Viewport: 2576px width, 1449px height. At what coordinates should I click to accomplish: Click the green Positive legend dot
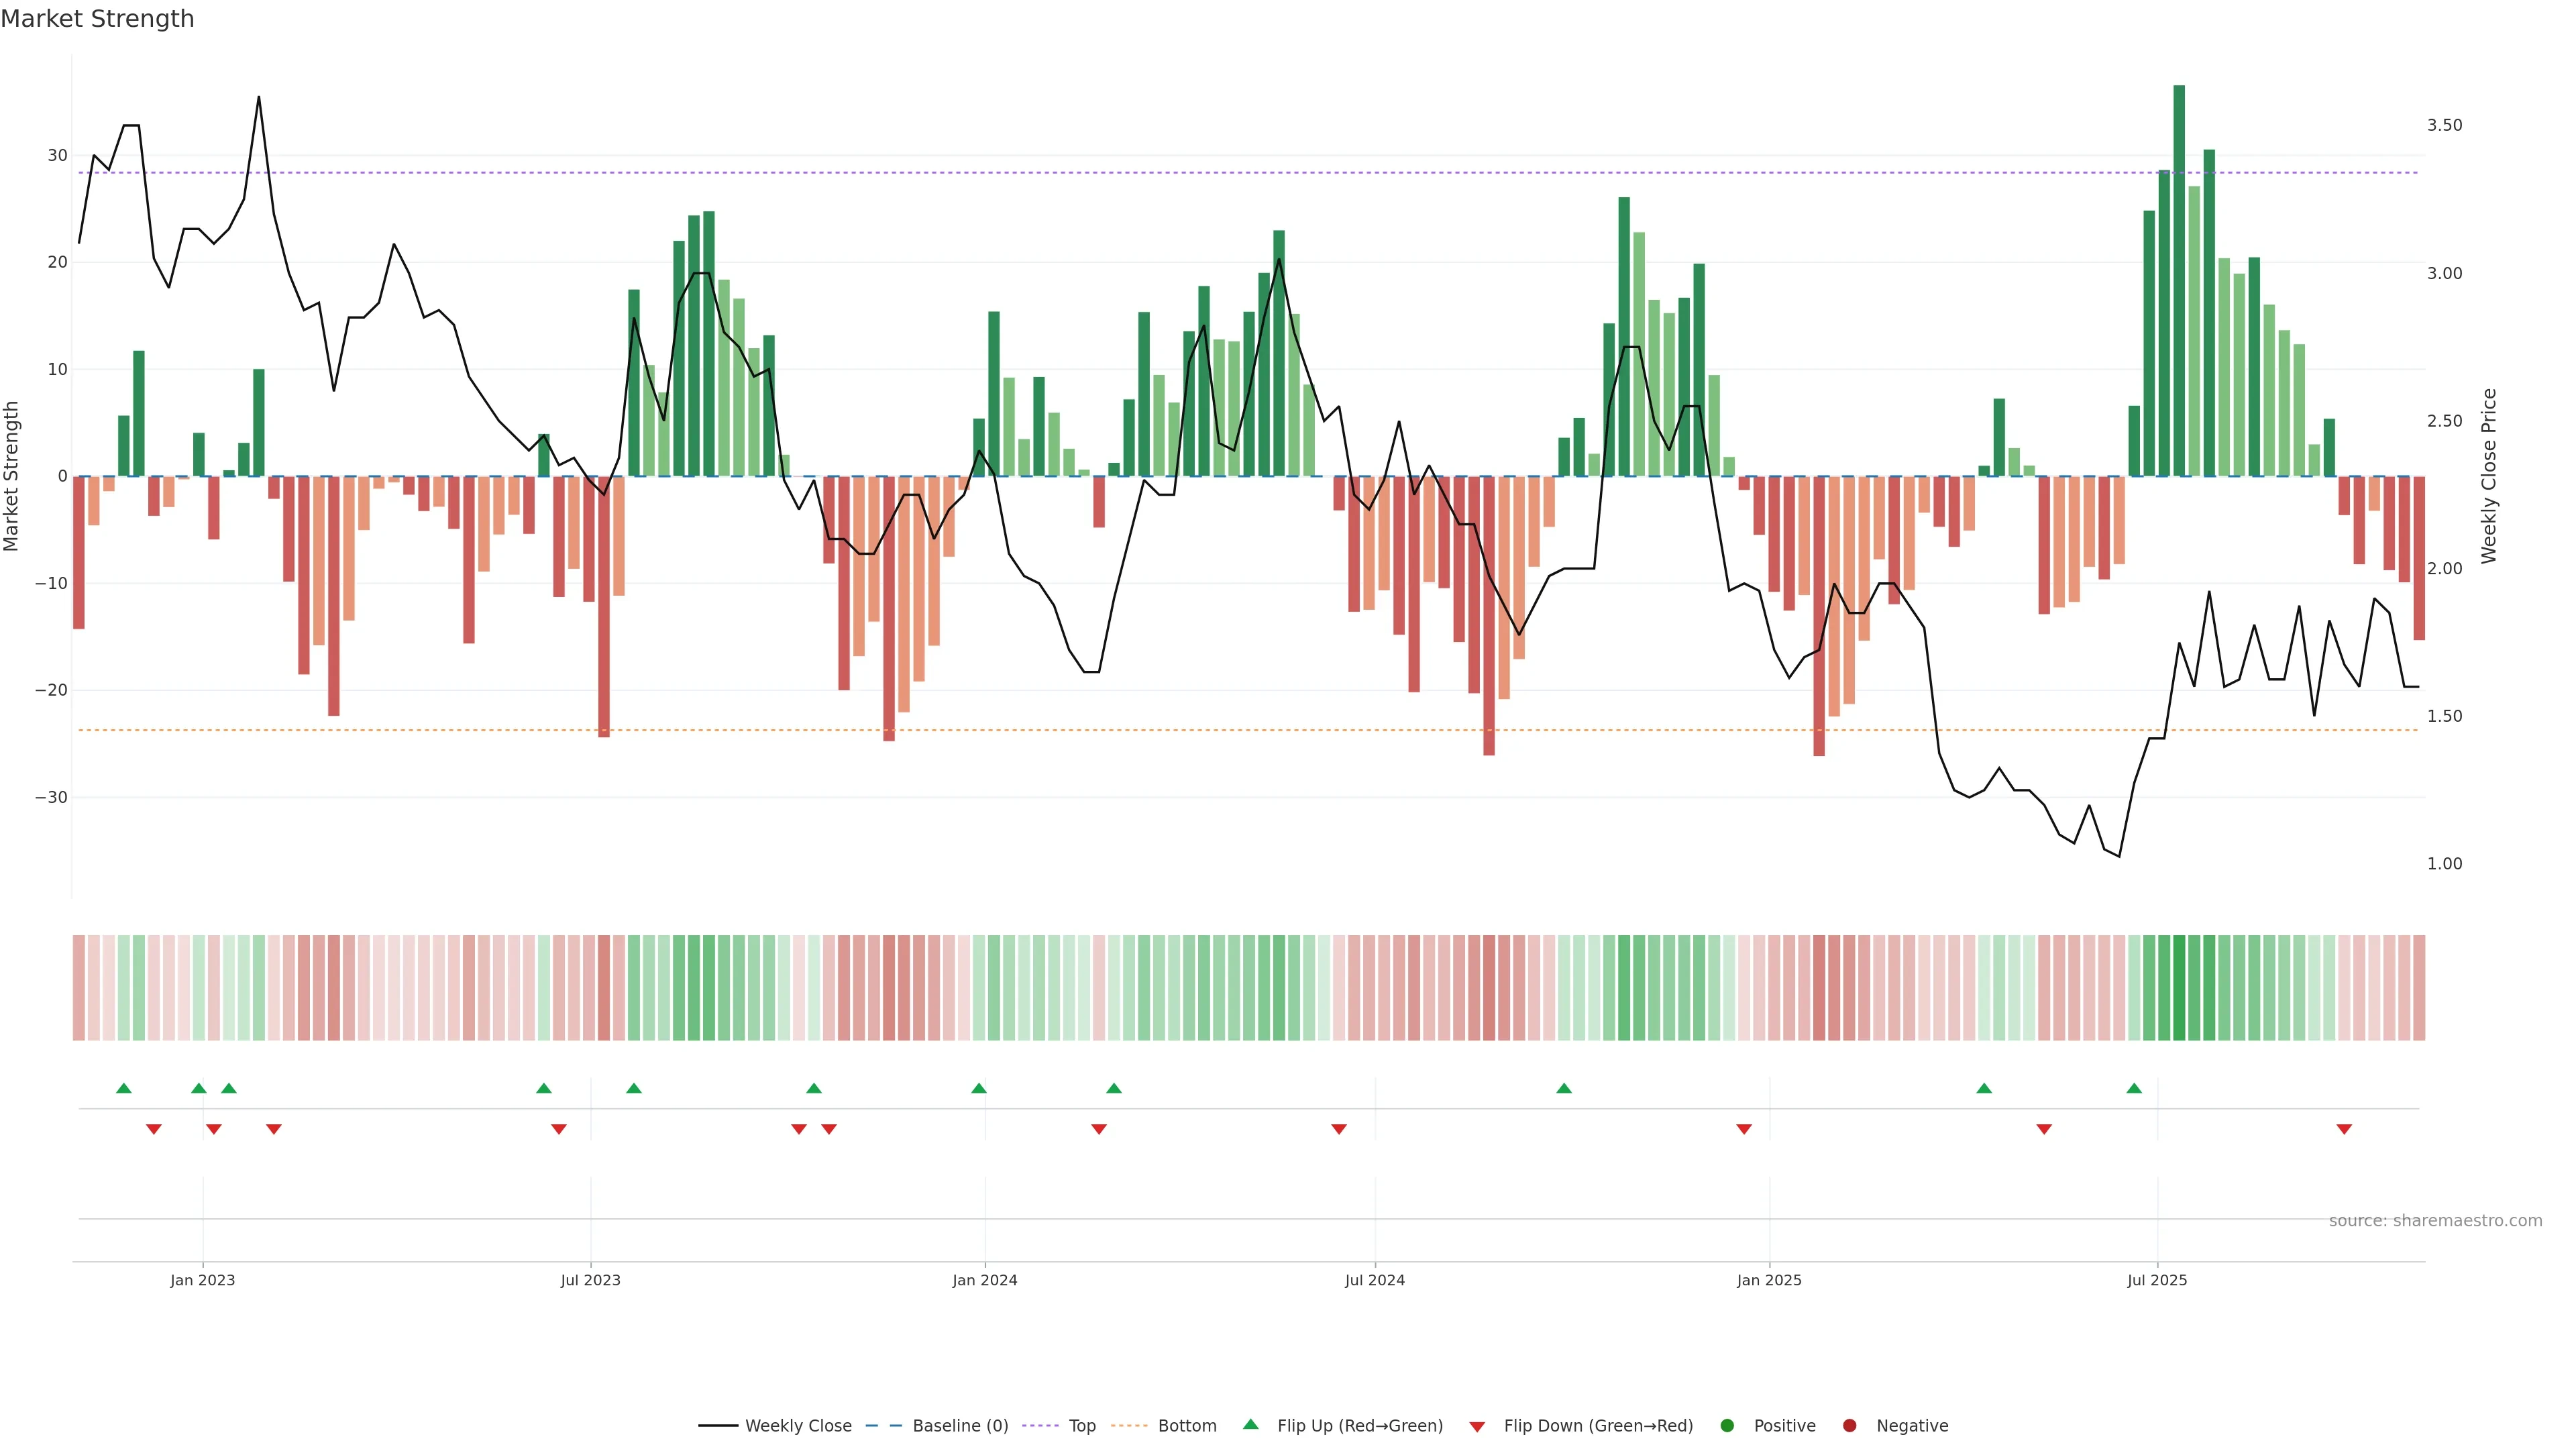click(1727, 1426)
